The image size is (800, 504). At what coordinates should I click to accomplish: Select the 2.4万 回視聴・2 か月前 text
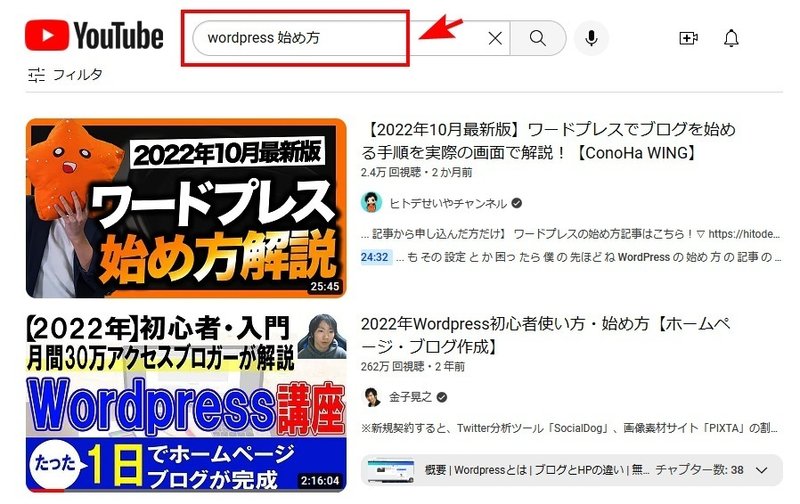(x=416, y=172)
